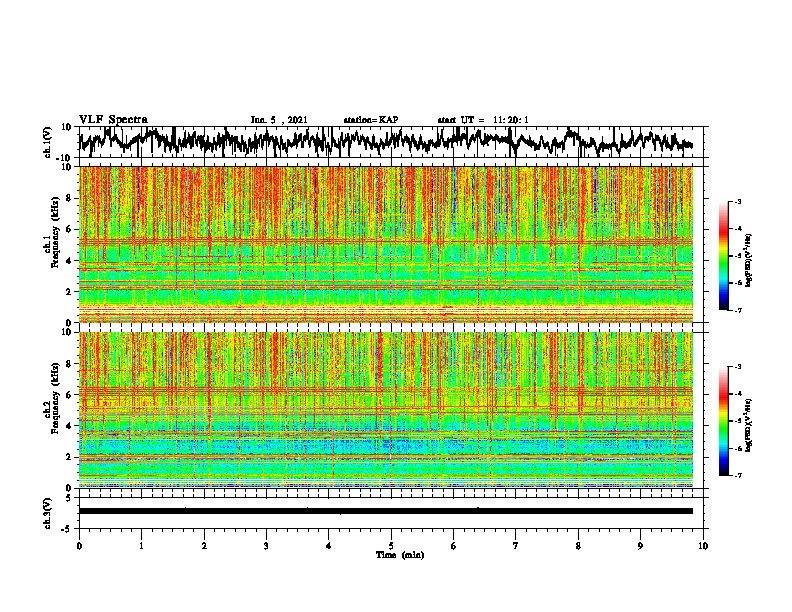The width and height of the screenshot is (792, 612).
Task: Click the '2' tick on the Time axis
Action: (x=204, y=546)
